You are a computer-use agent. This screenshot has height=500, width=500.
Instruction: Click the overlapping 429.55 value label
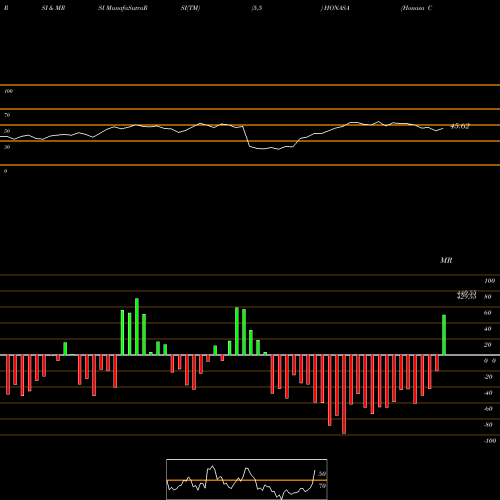(466, 297)
